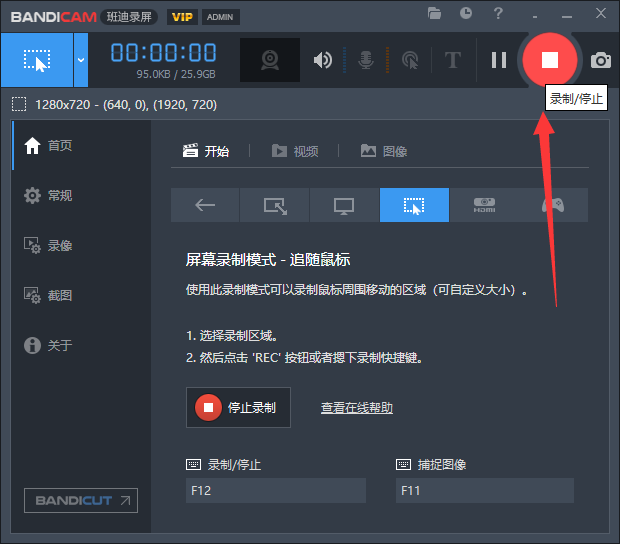Click the 录制/停止 hotkey field F12
The width and height of the screenshot is (620, 544).
(276, 490)
